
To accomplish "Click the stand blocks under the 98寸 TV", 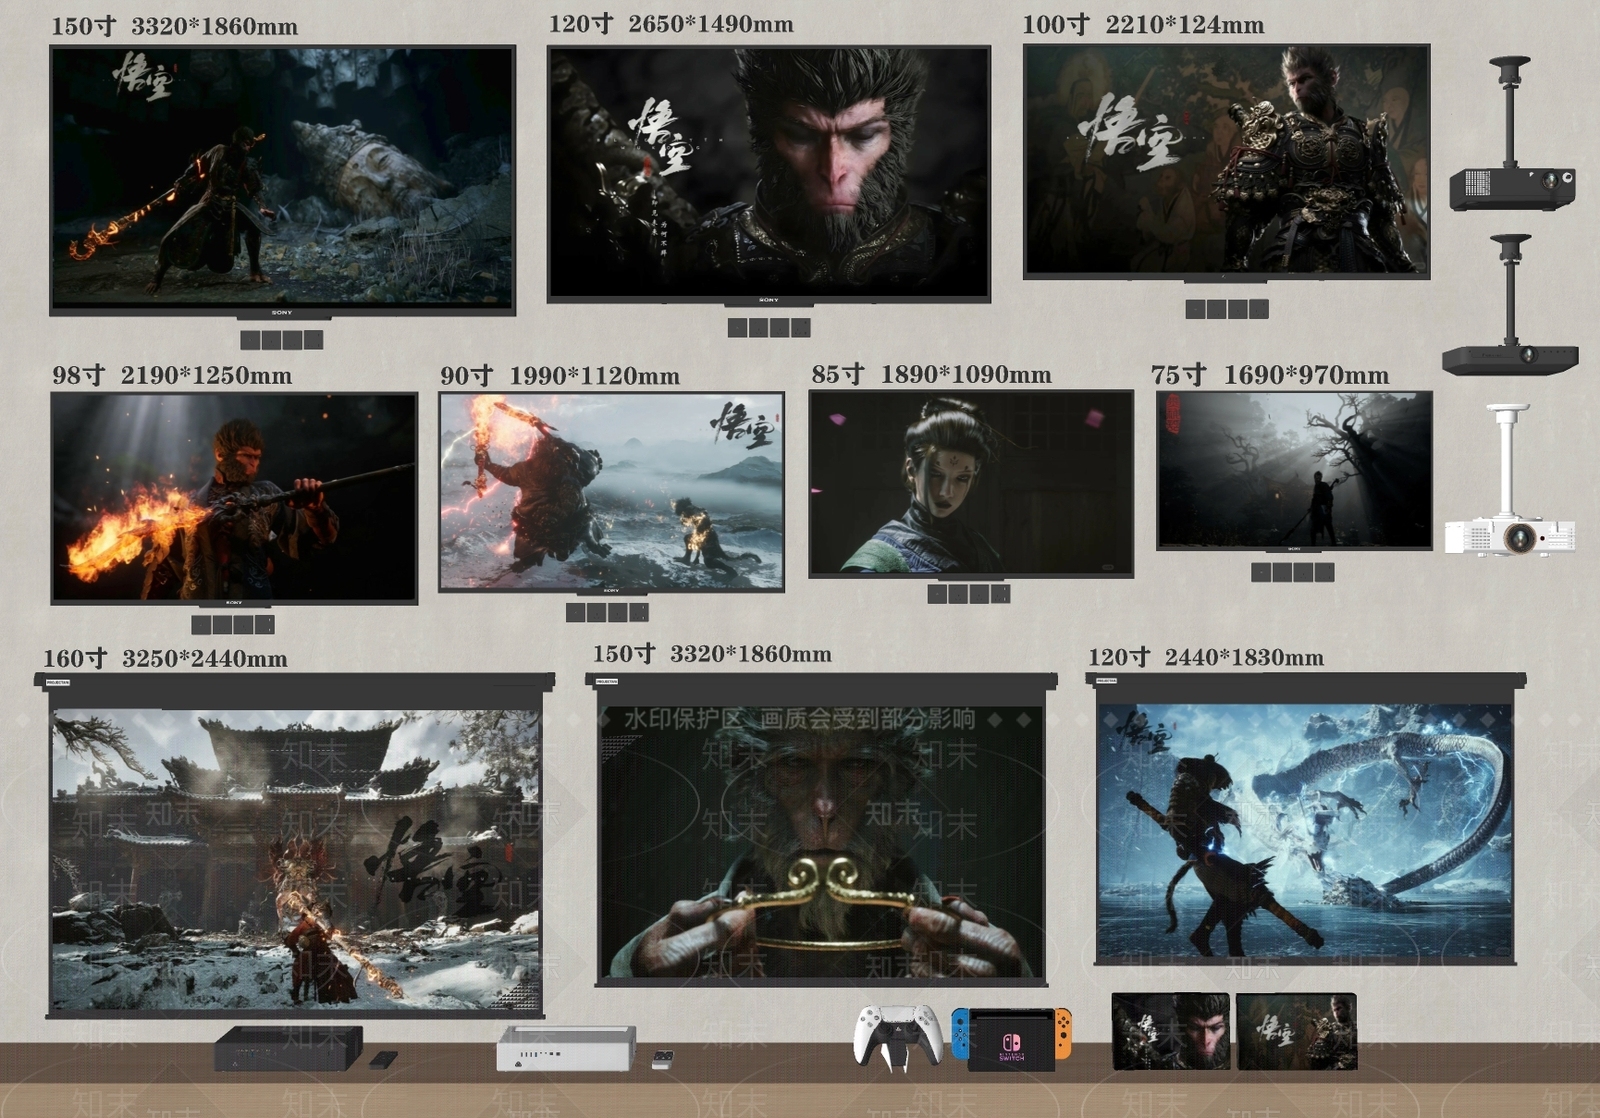I will point(233,624).
